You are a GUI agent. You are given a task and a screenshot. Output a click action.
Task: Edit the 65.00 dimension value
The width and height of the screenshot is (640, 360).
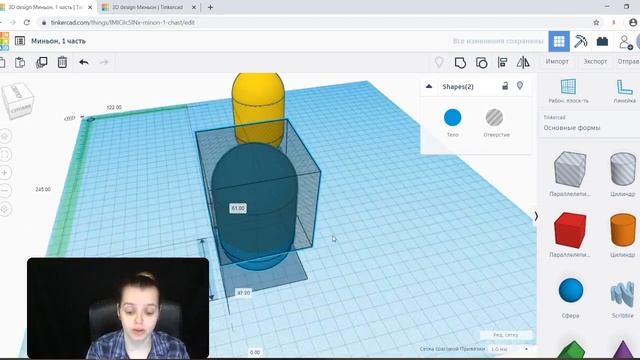pos(238,208)
